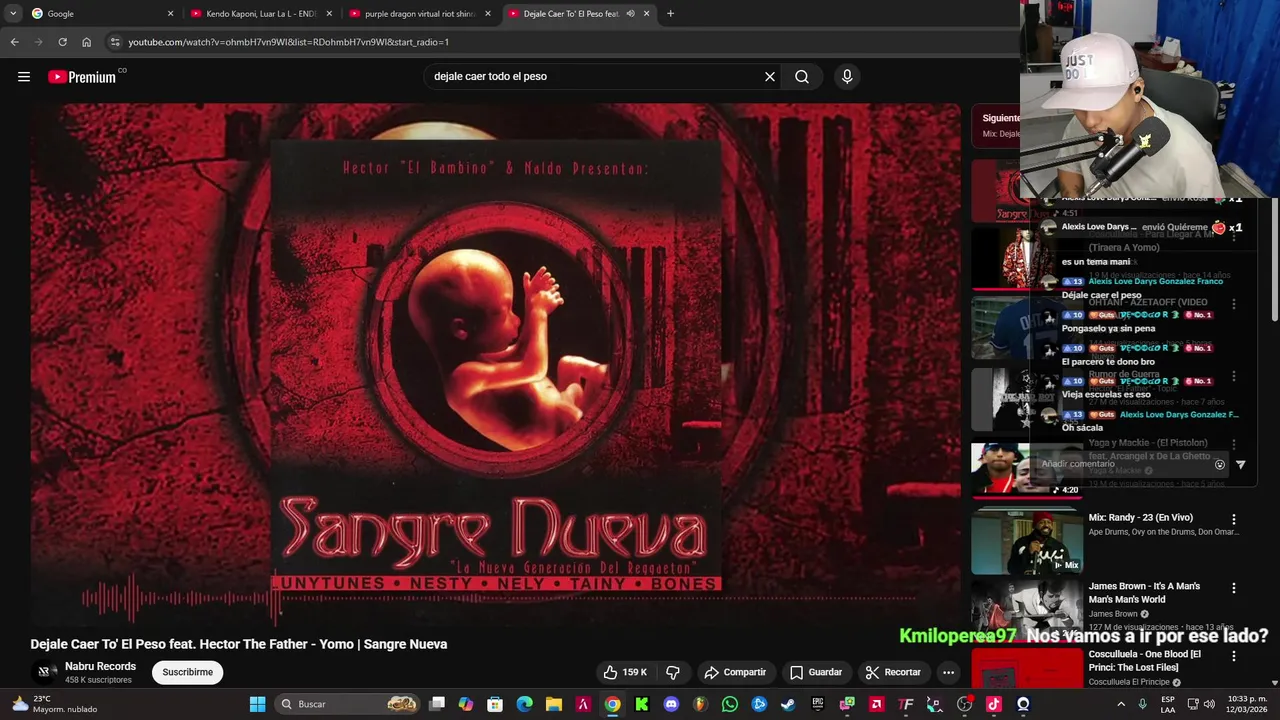The height and width of the screenshot is (720, 1280).
Task: Switch to purple dragon virtual riot tab
Action: 420,14
